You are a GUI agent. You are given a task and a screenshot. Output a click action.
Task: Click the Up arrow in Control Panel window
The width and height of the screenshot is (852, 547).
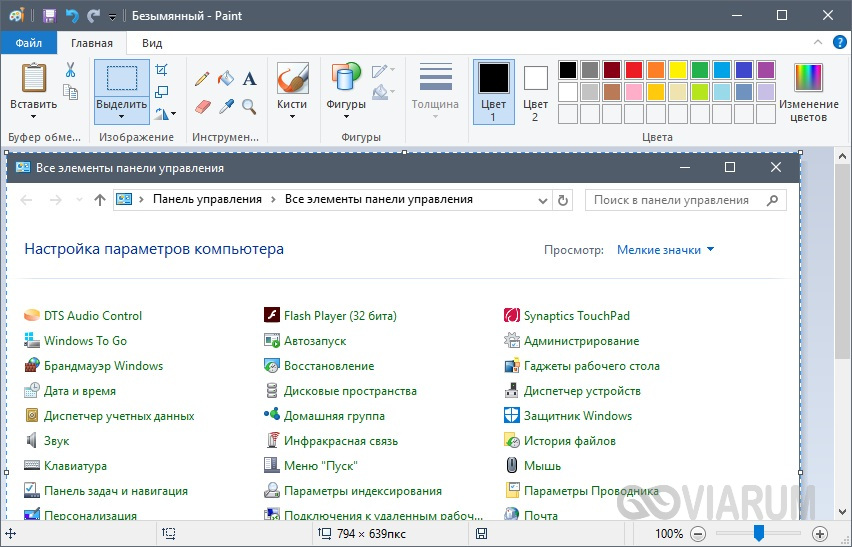click(99, 200)
